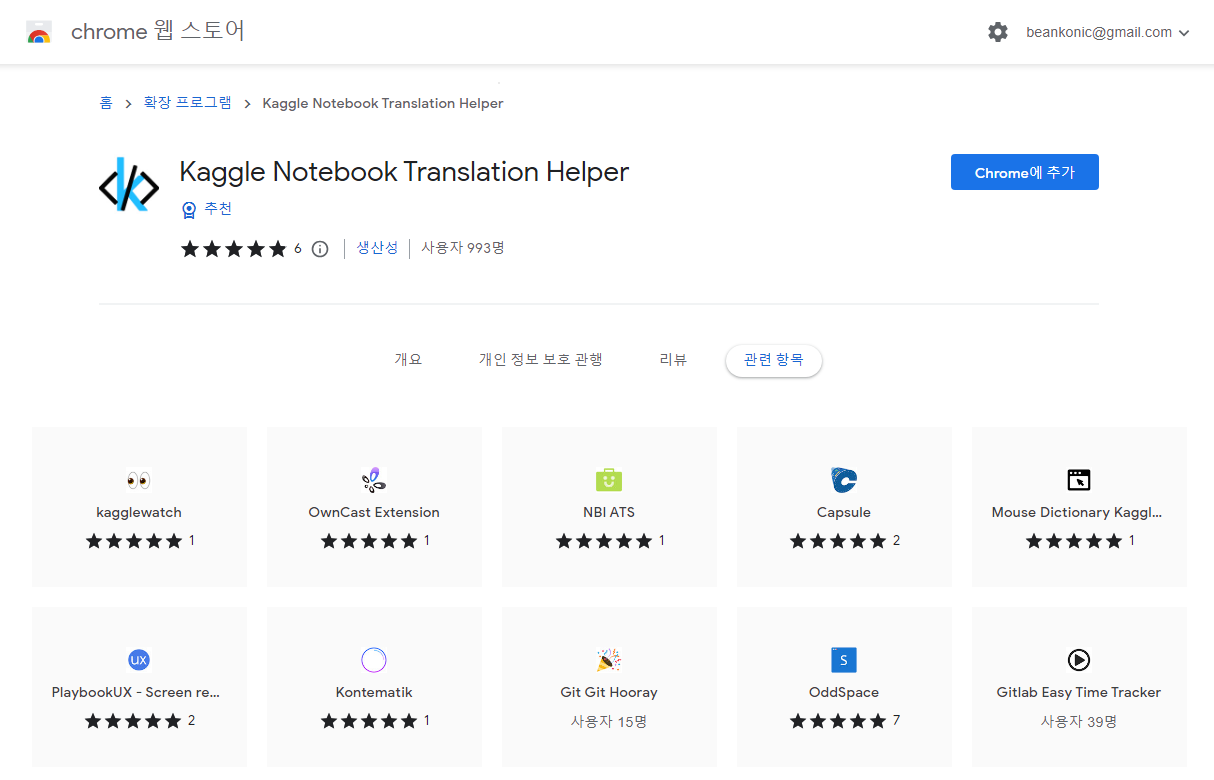Go to the 홈 breadcrumb link

[x=106, y=103]
